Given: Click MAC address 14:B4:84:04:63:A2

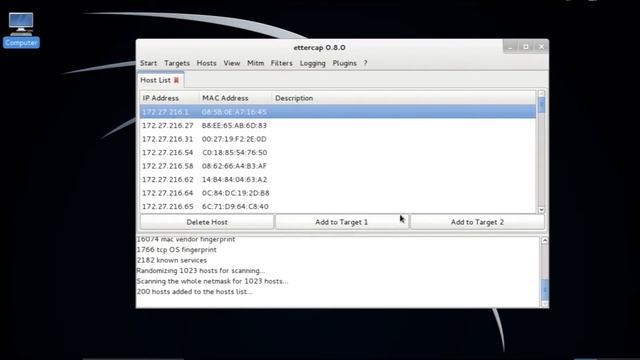Looking at the screenshot, I should coord(235,179).
